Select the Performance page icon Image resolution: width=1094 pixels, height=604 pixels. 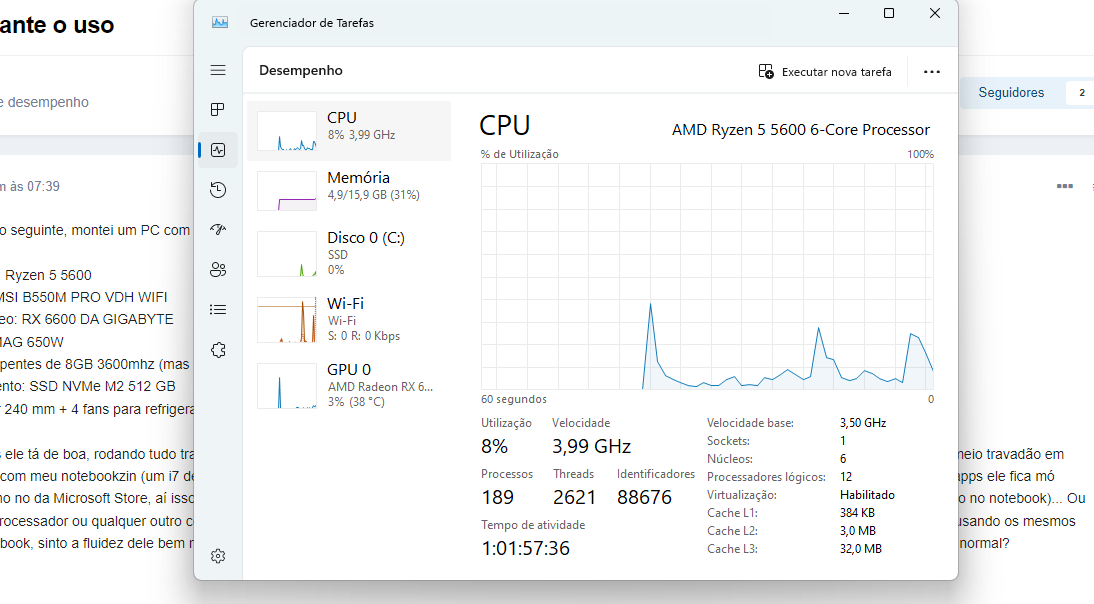point(218,150)
